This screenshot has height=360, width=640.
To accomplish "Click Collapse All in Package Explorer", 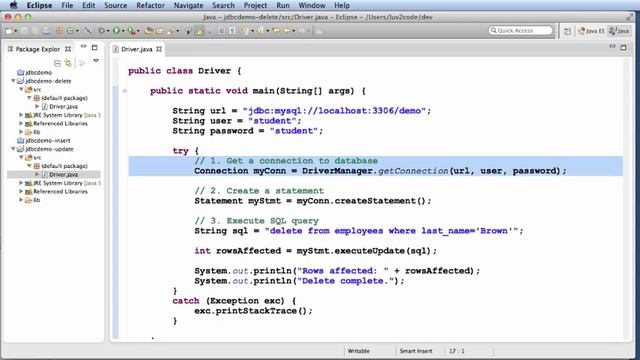I will pos(57,63).
